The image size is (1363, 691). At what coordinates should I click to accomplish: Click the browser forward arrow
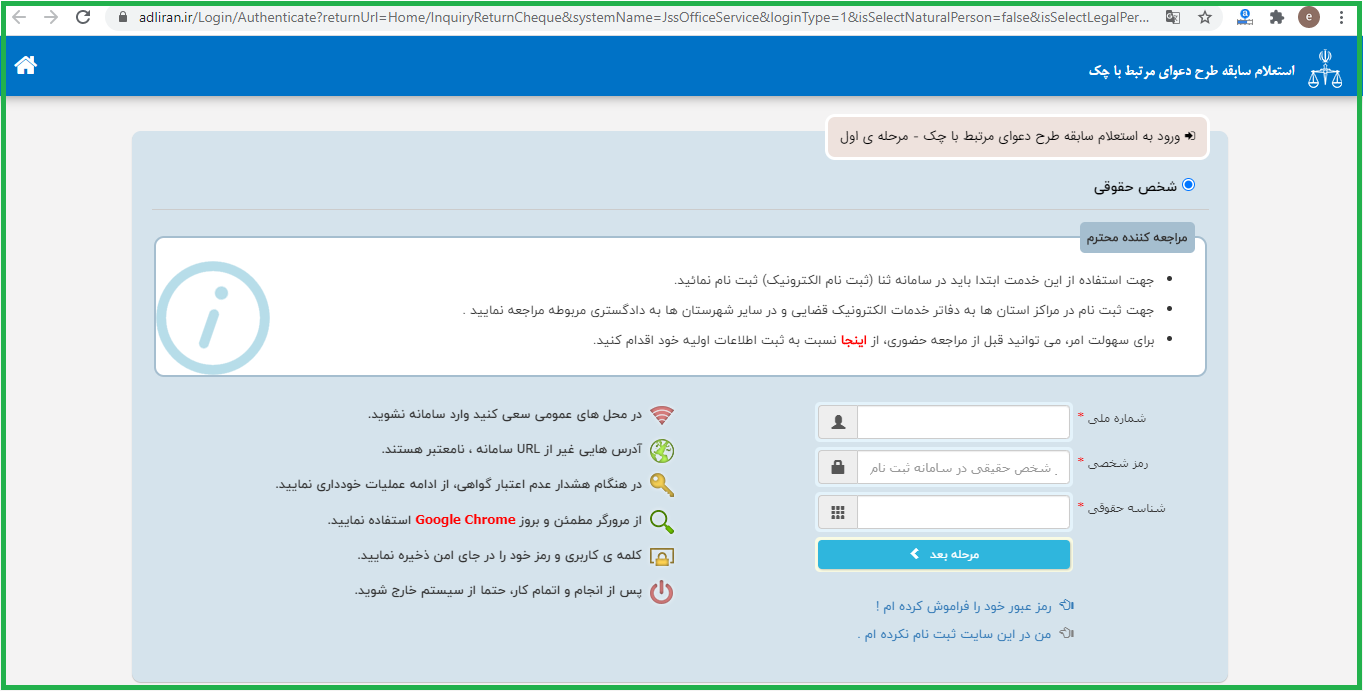pyautogui.click(x=51, y=17)
